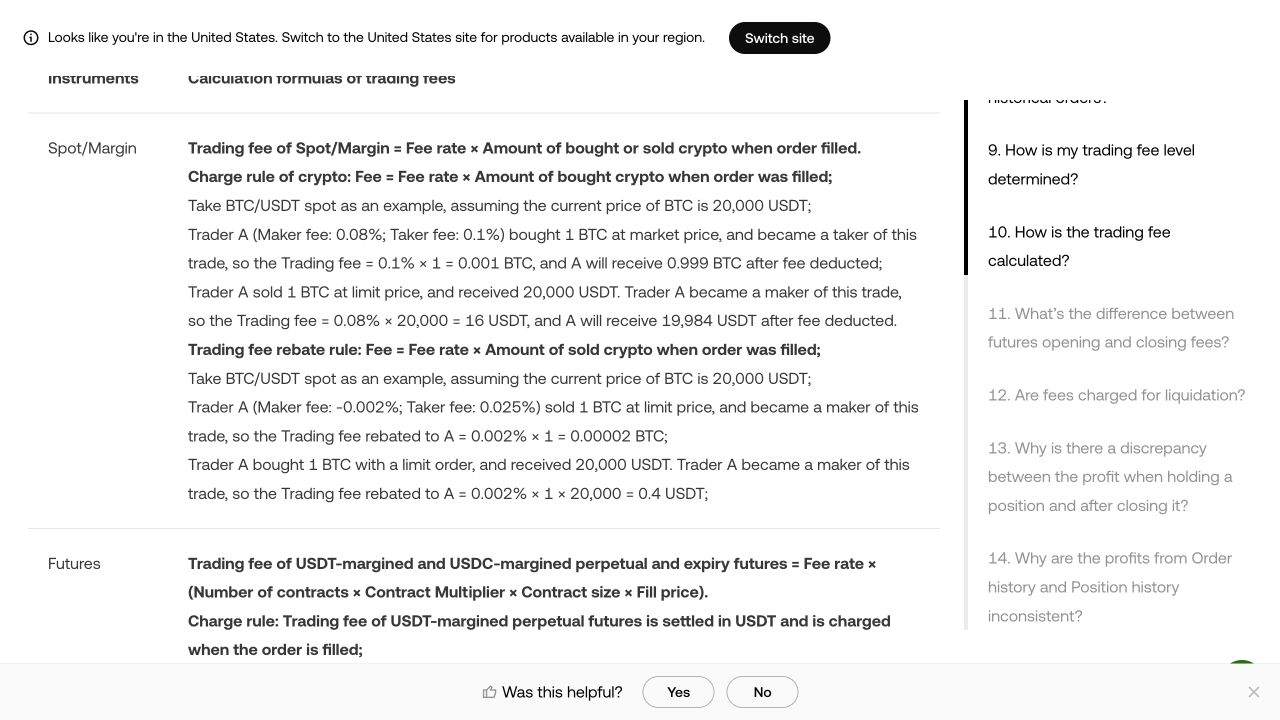The height and width of the screenshot is (720, 1280).
Task: Open question 12 fees charged for liquidation
Action: pos(1116,395)
